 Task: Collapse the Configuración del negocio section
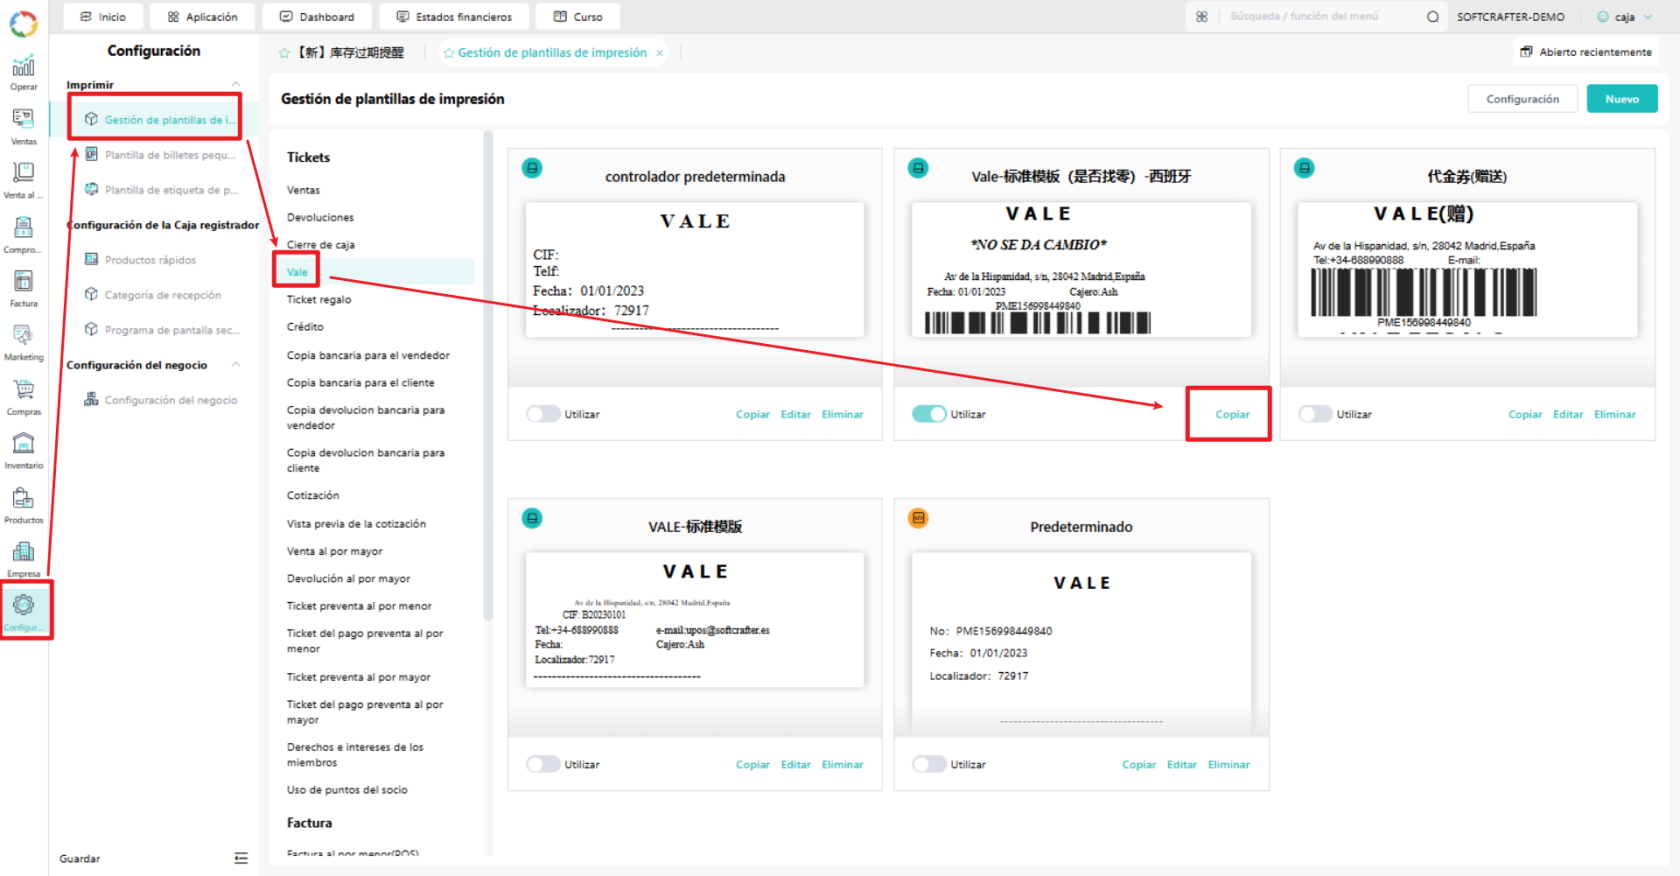pyautogui.click(x=236, y=365)
